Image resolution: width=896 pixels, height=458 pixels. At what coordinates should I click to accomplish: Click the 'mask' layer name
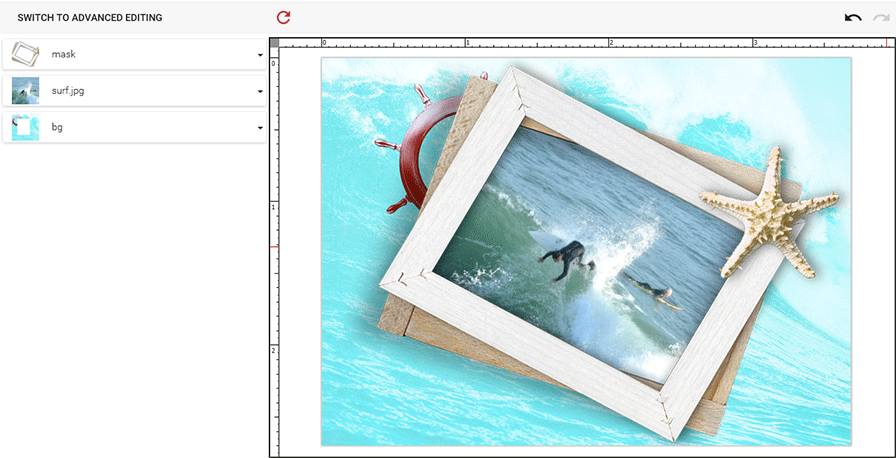(x=63, y=54)
